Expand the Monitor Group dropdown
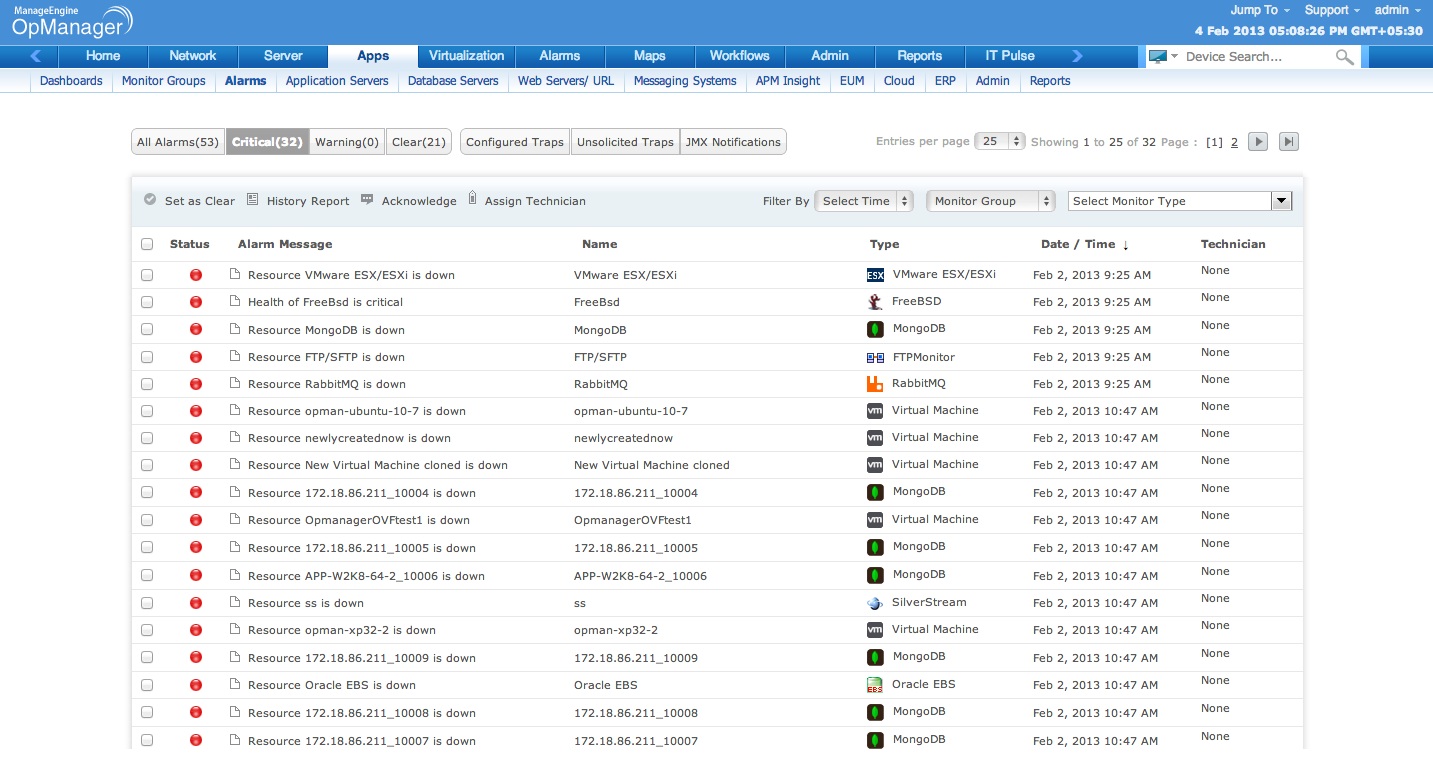This screenshot has width=1433, height=765. [991, 201]
